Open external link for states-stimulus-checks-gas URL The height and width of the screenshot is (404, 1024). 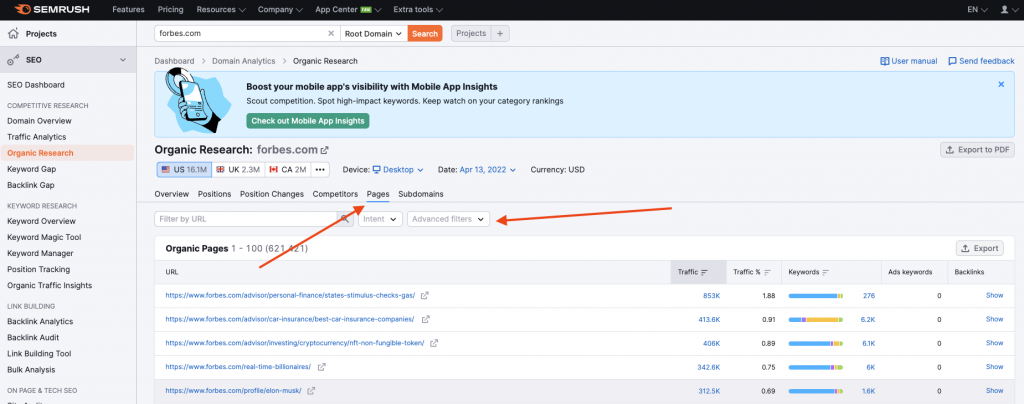[424, 296]
